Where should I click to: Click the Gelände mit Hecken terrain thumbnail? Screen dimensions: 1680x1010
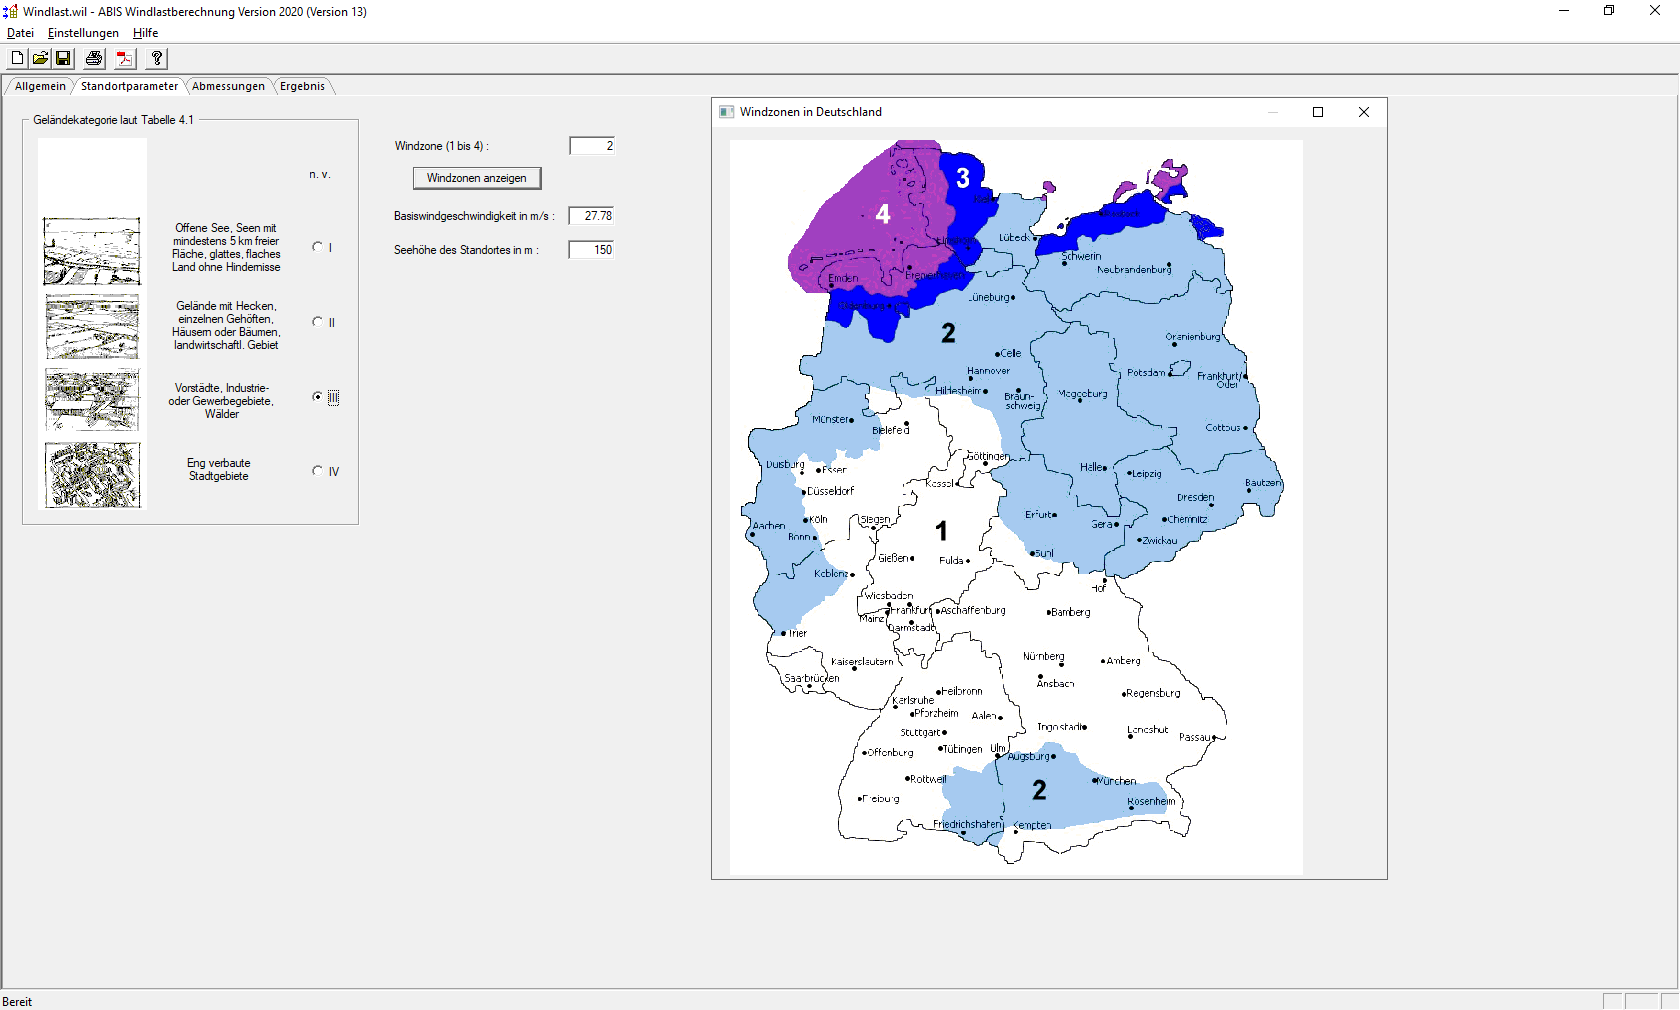point(92,326)
